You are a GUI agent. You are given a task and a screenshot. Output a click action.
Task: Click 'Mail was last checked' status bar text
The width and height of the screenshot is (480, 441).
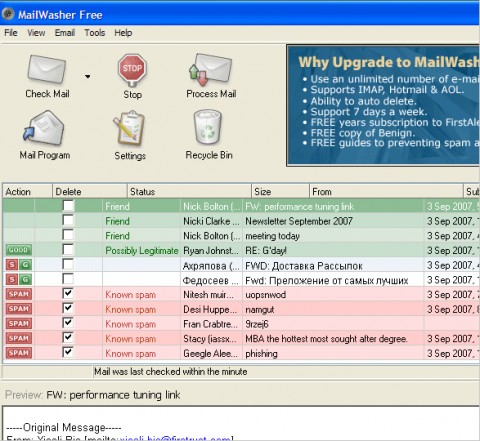pos(170,371)
